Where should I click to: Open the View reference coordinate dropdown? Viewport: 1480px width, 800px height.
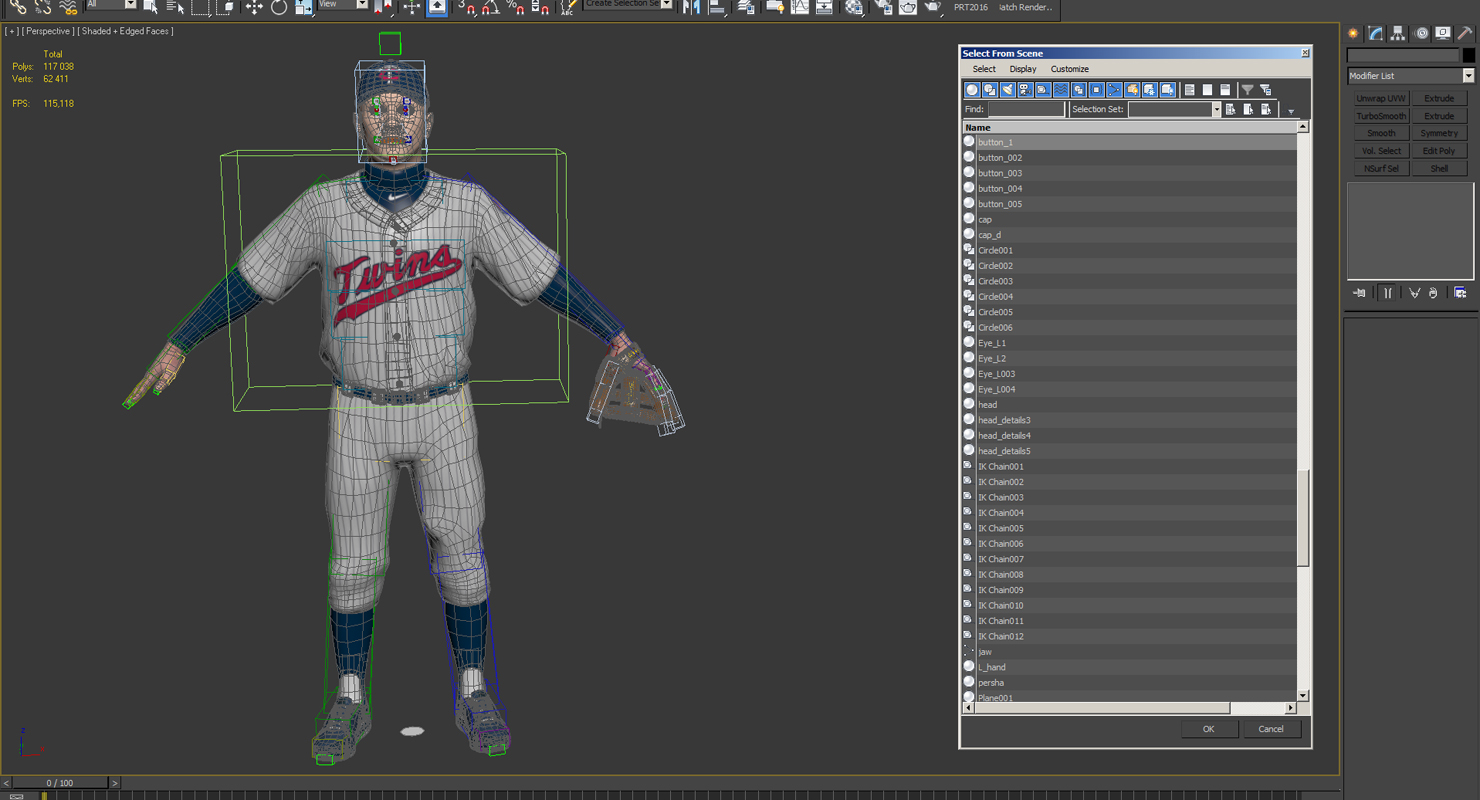343,5
